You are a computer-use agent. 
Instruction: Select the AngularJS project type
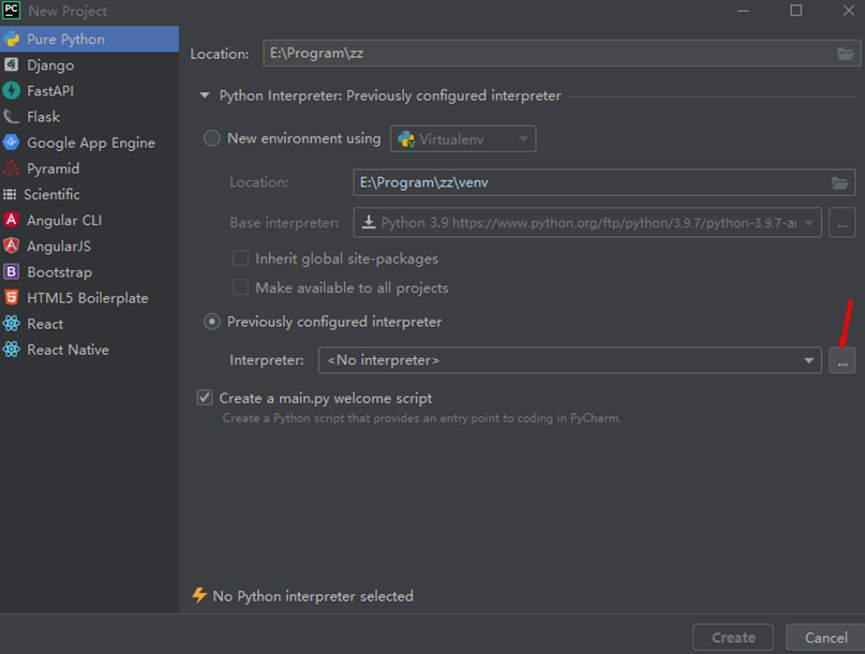pos(89,246)
